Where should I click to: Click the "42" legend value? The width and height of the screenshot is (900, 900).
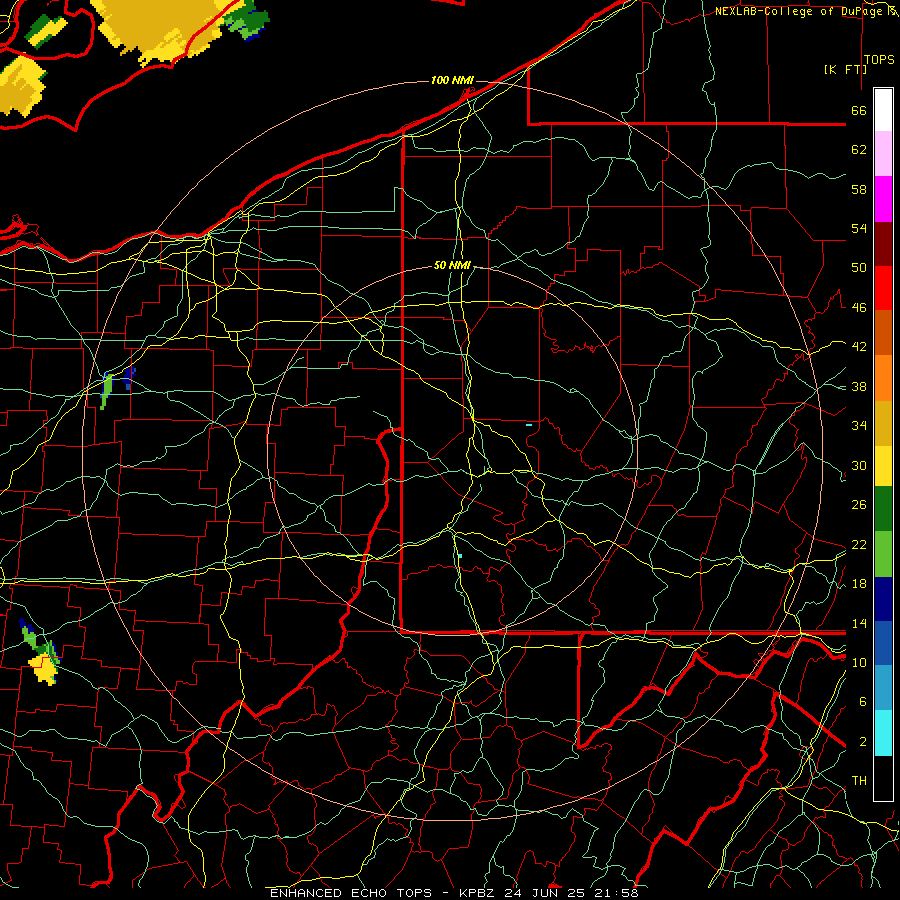(859, 346)
